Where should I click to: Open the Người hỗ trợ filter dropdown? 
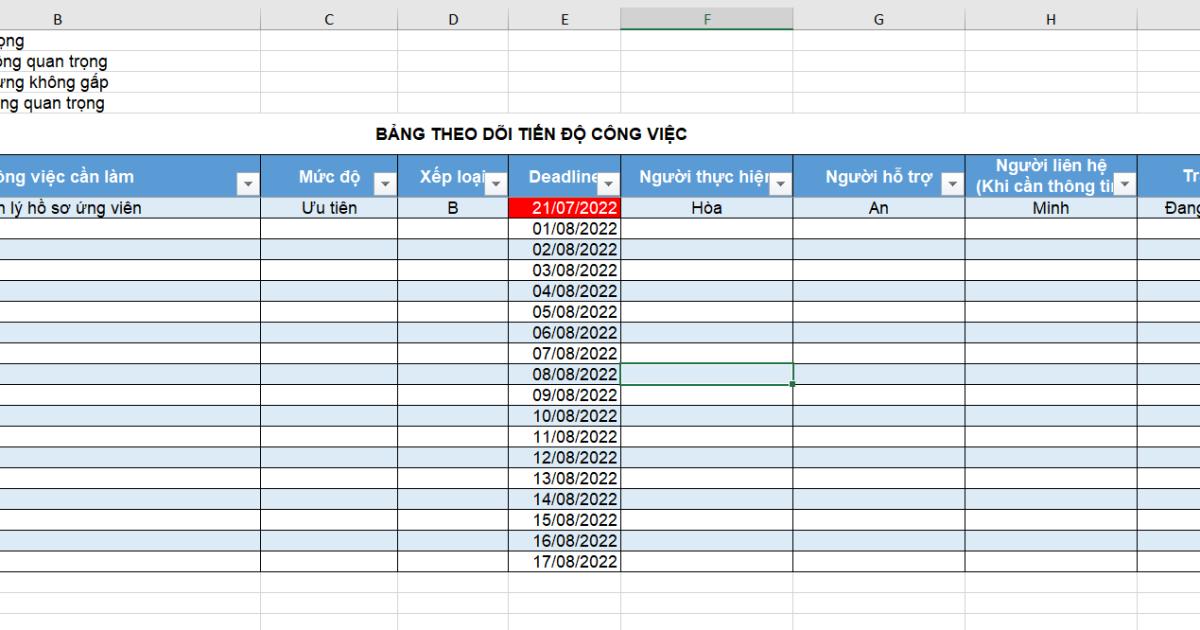tap(952, 185)
